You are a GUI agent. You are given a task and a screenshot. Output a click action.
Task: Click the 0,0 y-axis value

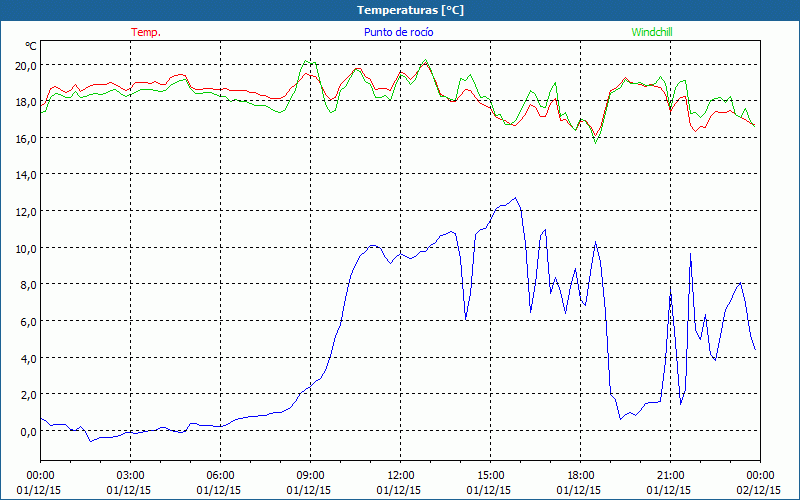28,432
